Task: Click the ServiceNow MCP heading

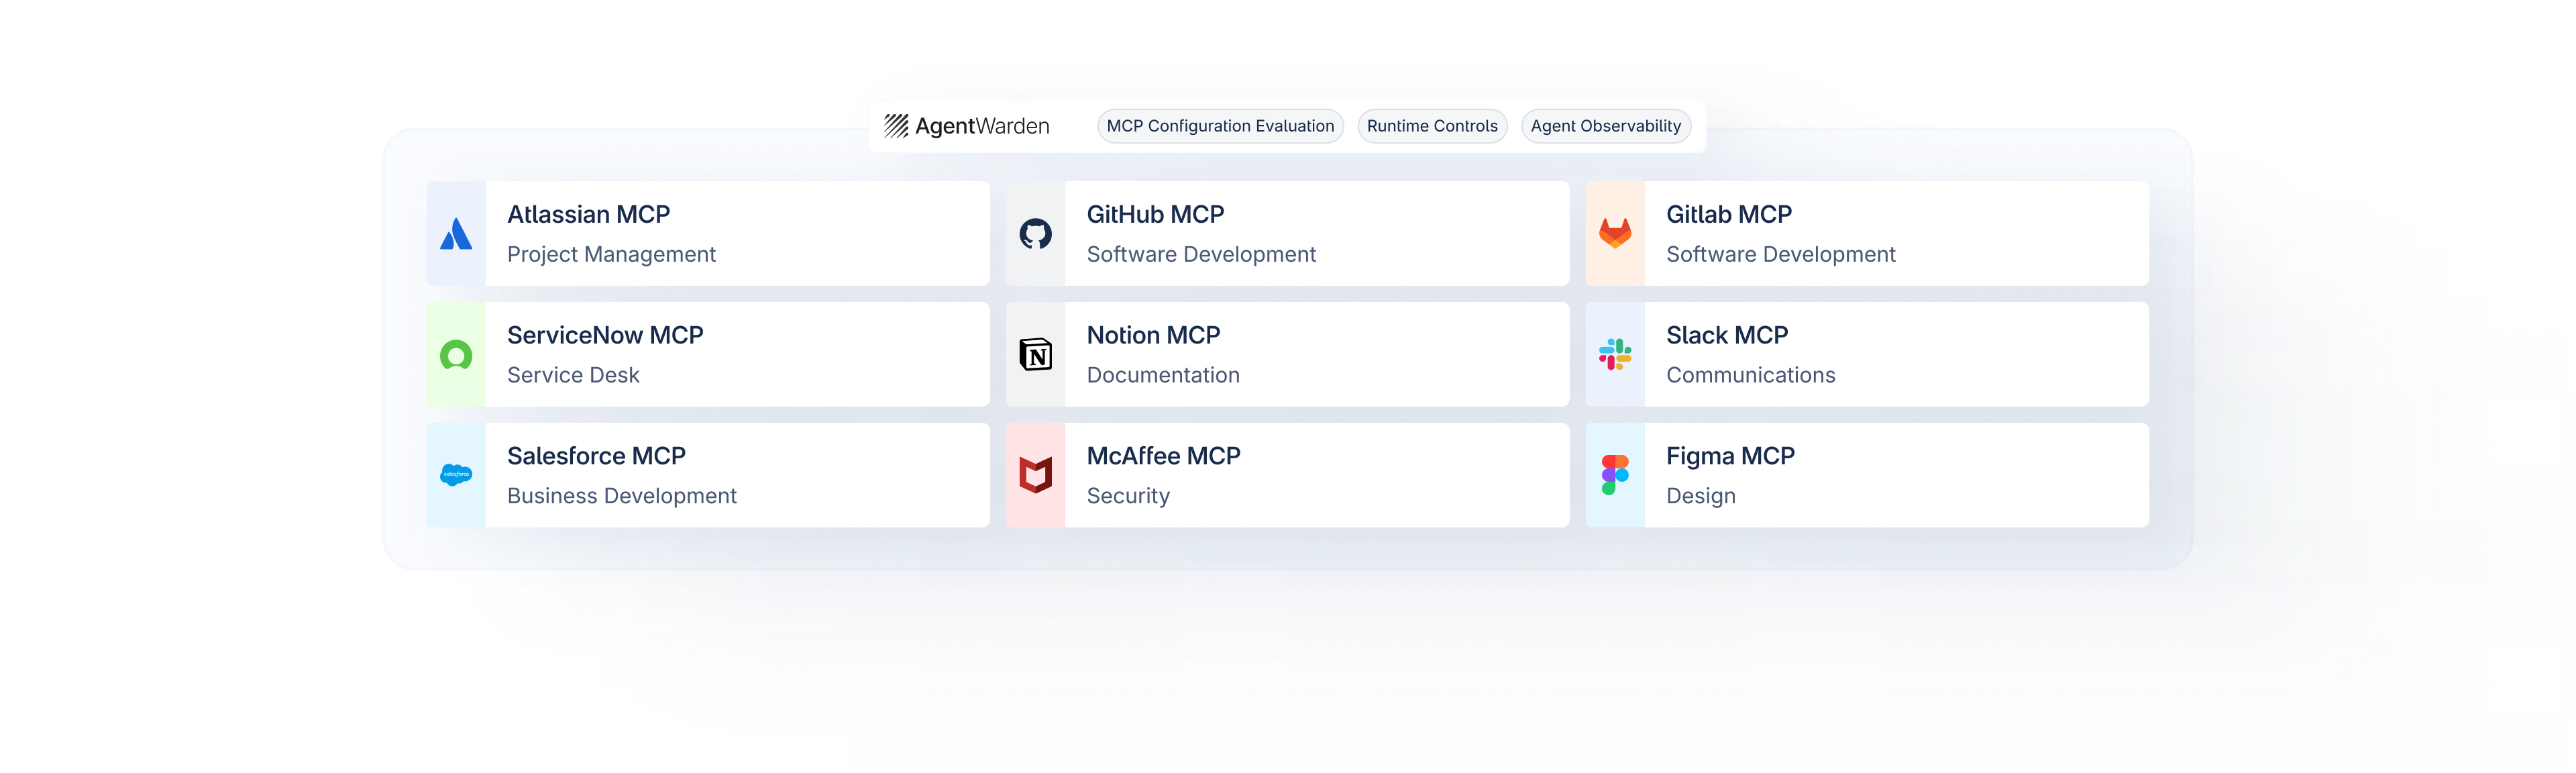Action: [x=605, y=336]
